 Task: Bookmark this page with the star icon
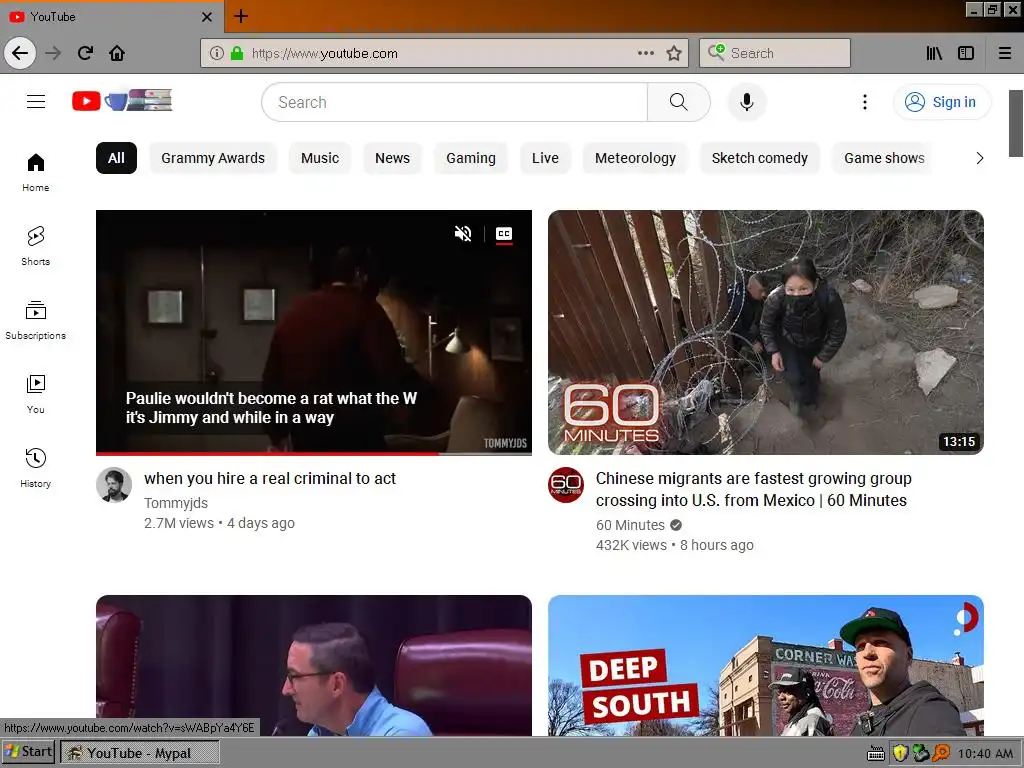pos(674,53)
